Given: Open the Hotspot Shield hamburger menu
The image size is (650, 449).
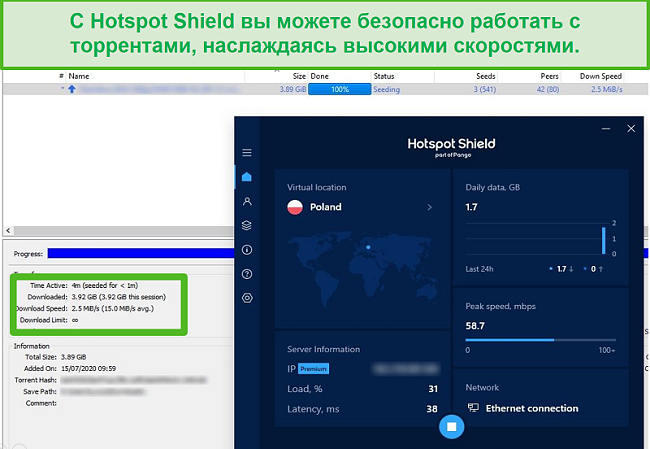Looking at the screenshot, I should (x=247, y=153).
